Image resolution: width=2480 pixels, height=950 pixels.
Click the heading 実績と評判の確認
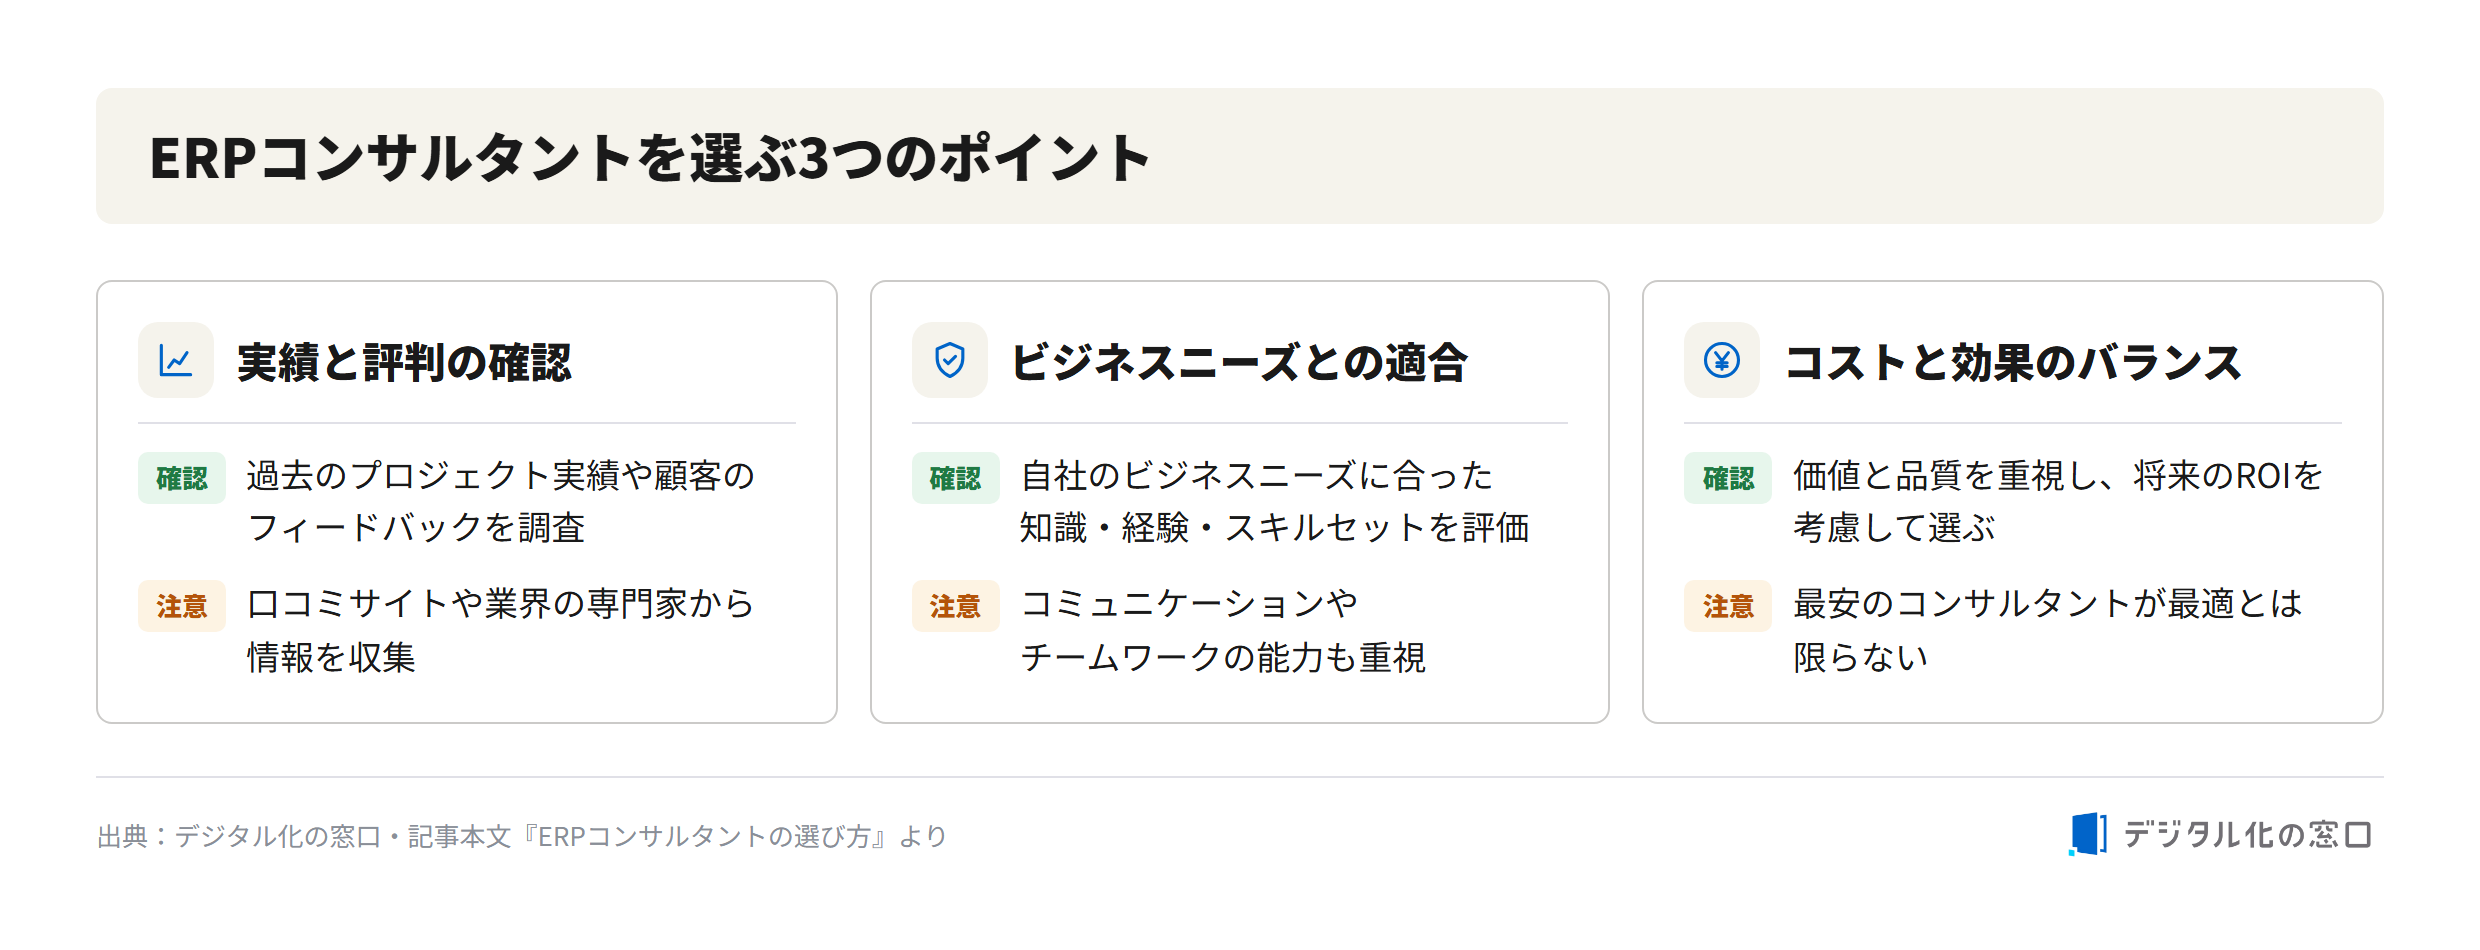point(404,362)
